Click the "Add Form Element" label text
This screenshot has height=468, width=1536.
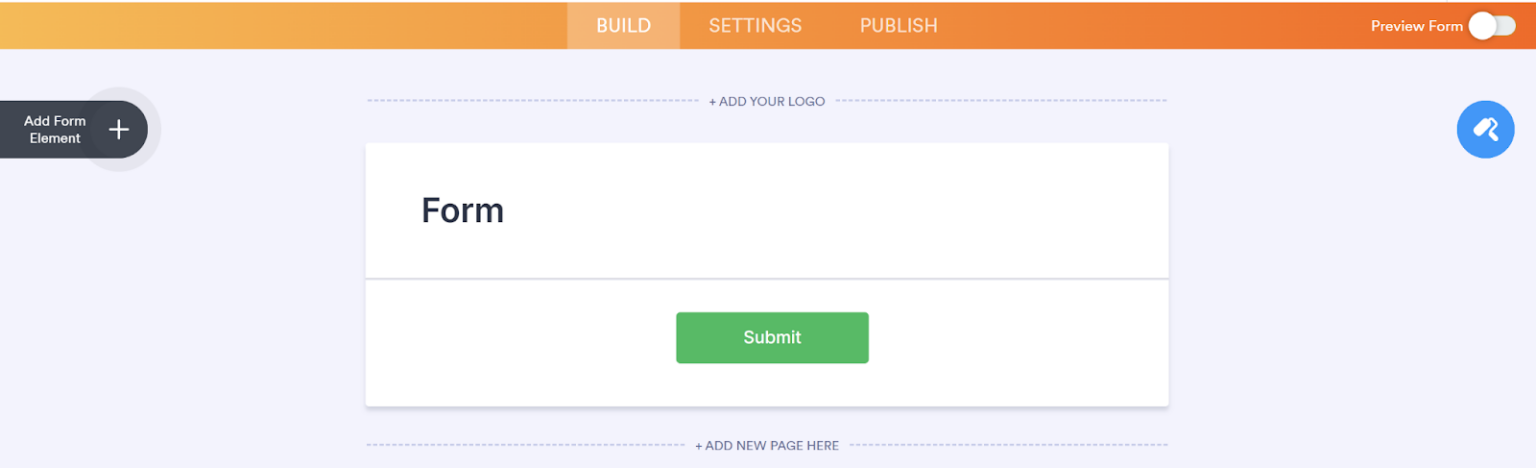click(55, 129)
